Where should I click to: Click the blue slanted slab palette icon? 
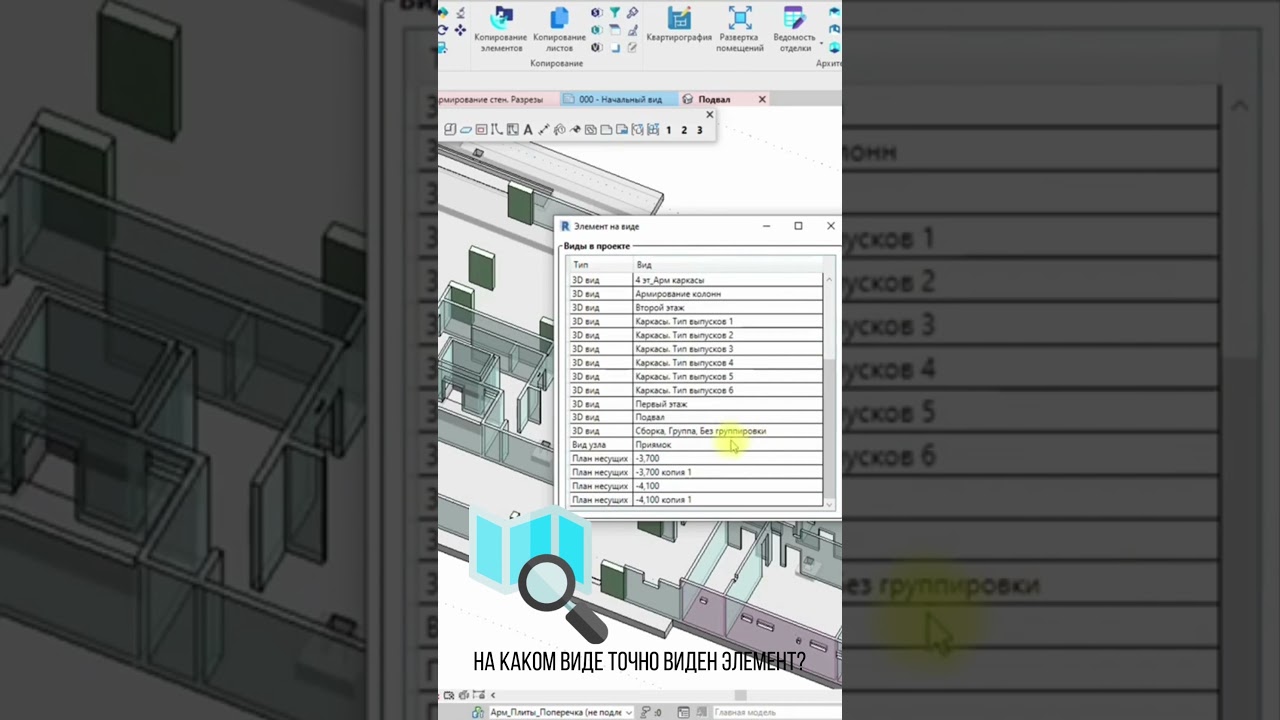466,130
